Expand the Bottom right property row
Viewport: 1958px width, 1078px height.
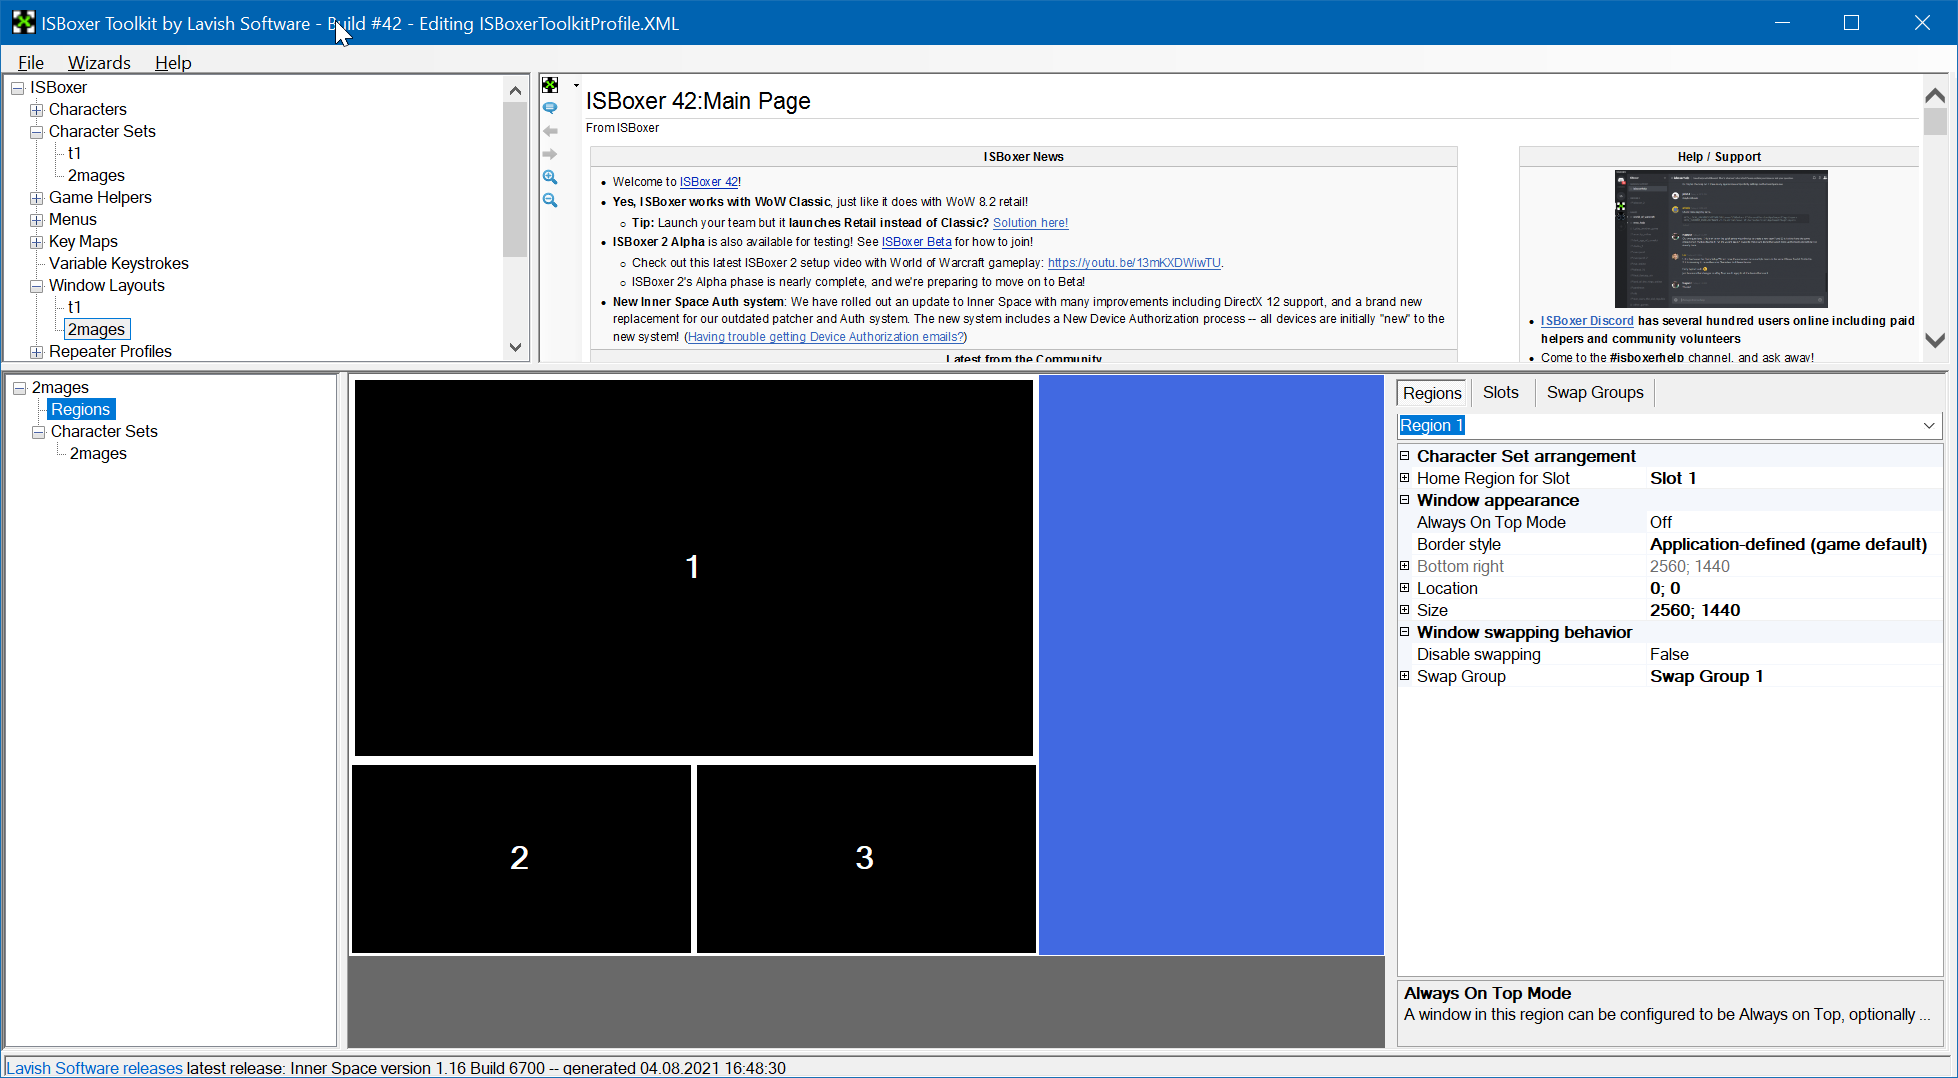click(x=1404, y=566)
